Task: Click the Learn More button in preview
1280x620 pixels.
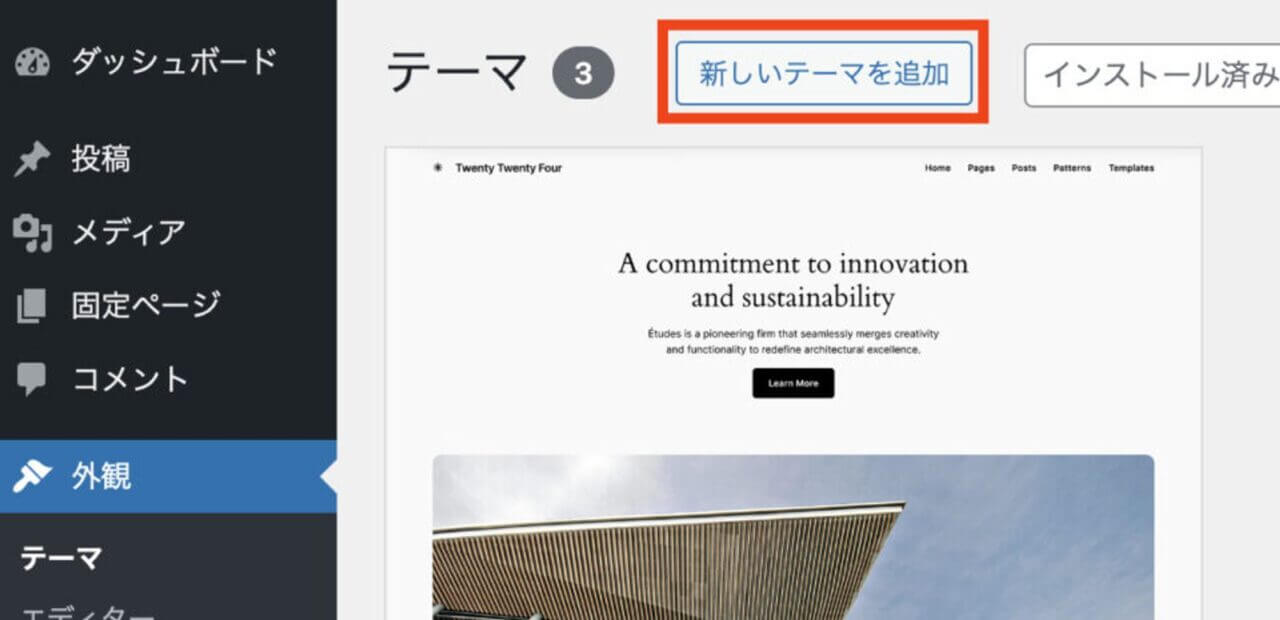Action: [793, 383]
